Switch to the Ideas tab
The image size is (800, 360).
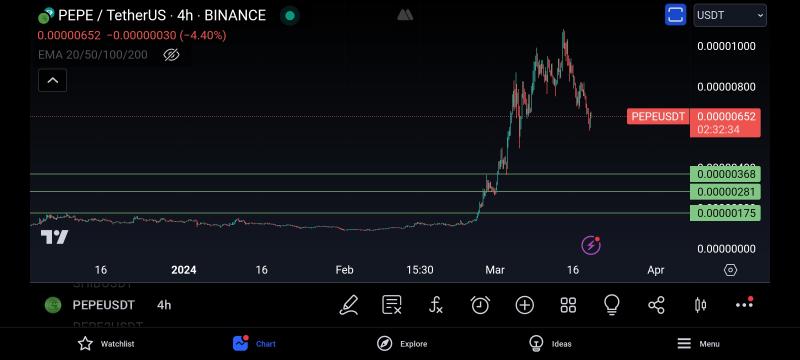550,344
